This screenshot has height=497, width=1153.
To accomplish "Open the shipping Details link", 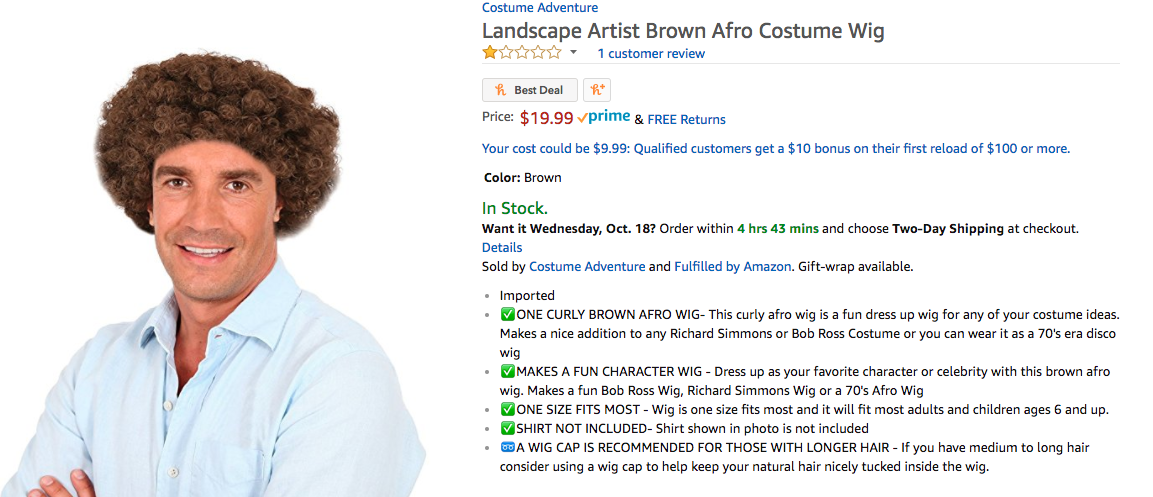I will click(x=502, y=248).
